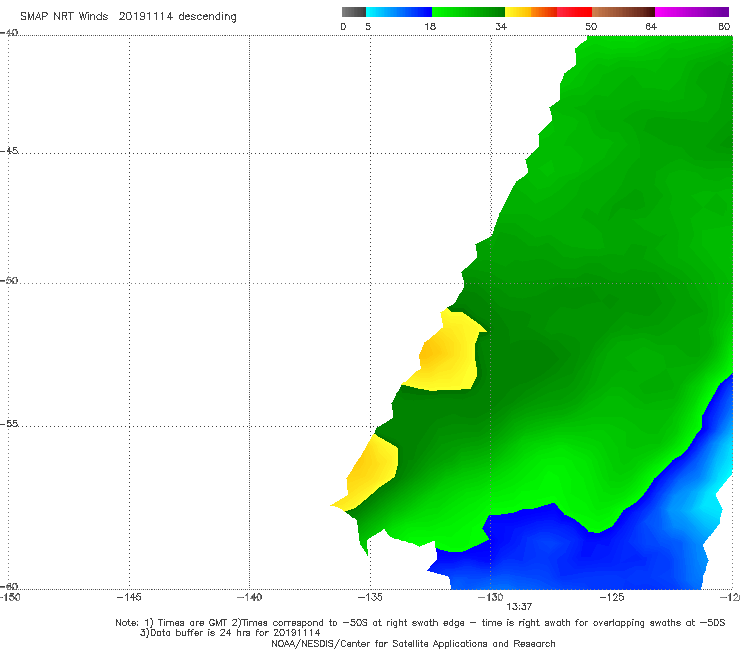The width and height of the screenshot is (740, 650).
Task: Click the longitude label '-145'
Action: tap(129, 597)
